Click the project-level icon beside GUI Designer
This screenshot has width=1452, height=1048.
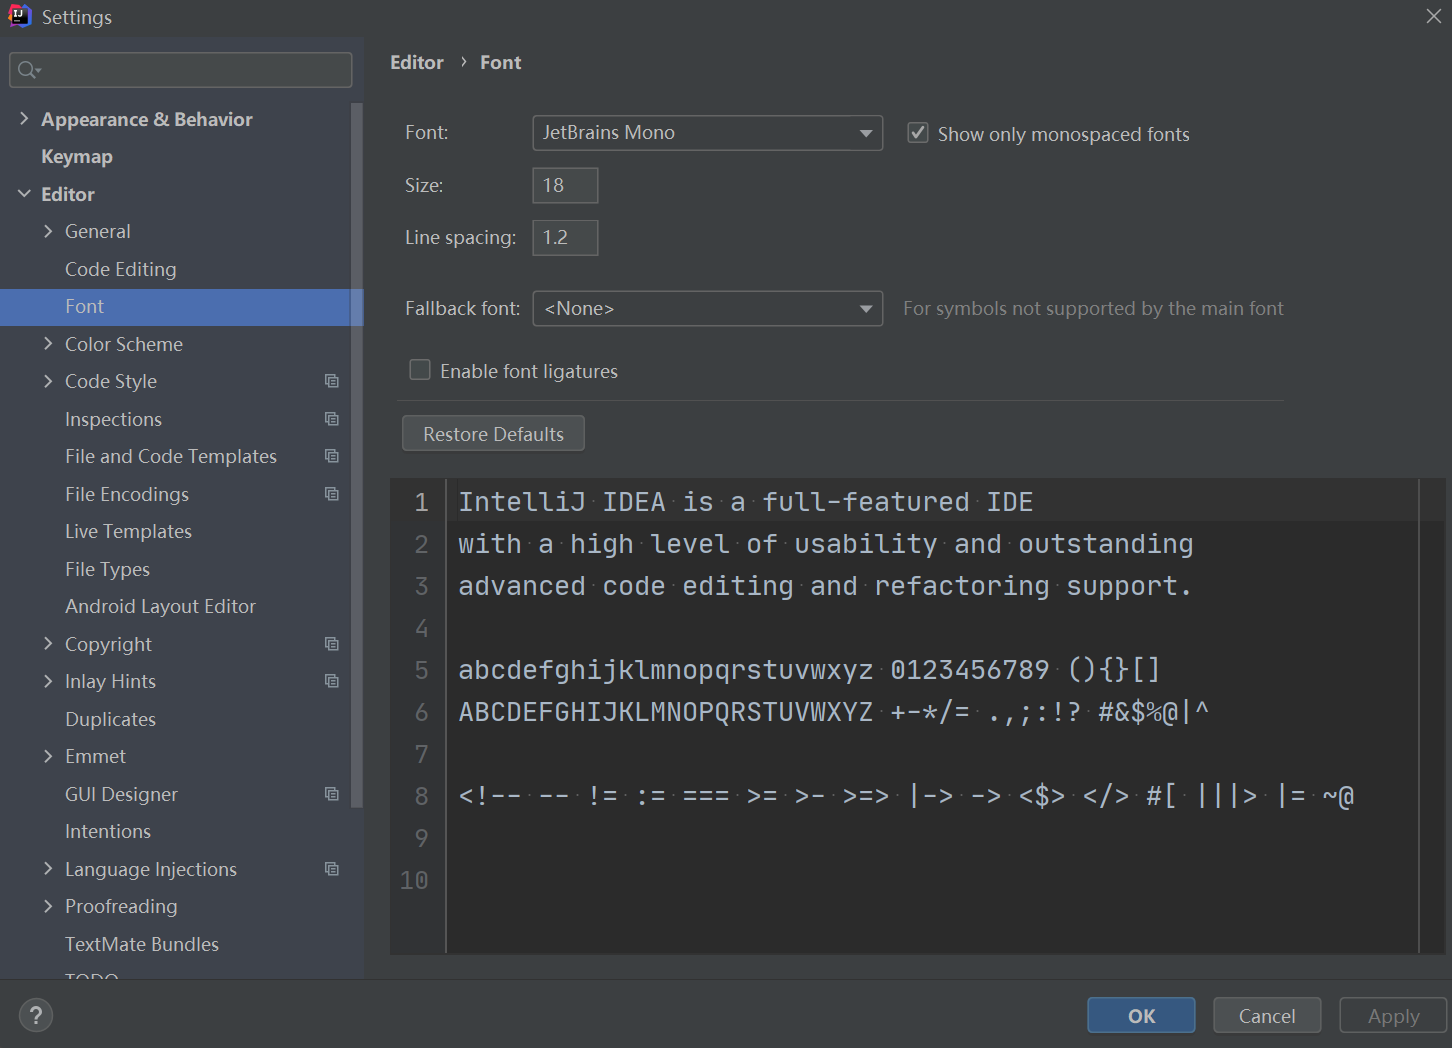(x=332, y=794)
